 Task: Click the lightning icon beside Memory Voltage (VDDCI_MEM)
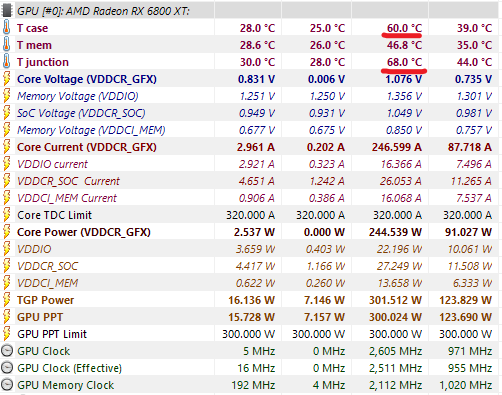(6, 130)
